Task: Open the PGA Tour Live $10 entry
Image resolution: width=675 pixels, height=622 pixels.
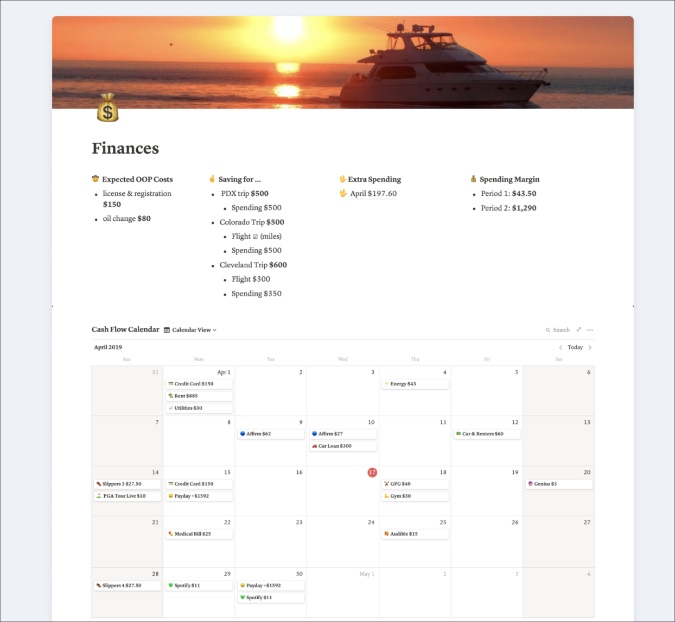Action: pyautogui.click(x=127, y=496)
